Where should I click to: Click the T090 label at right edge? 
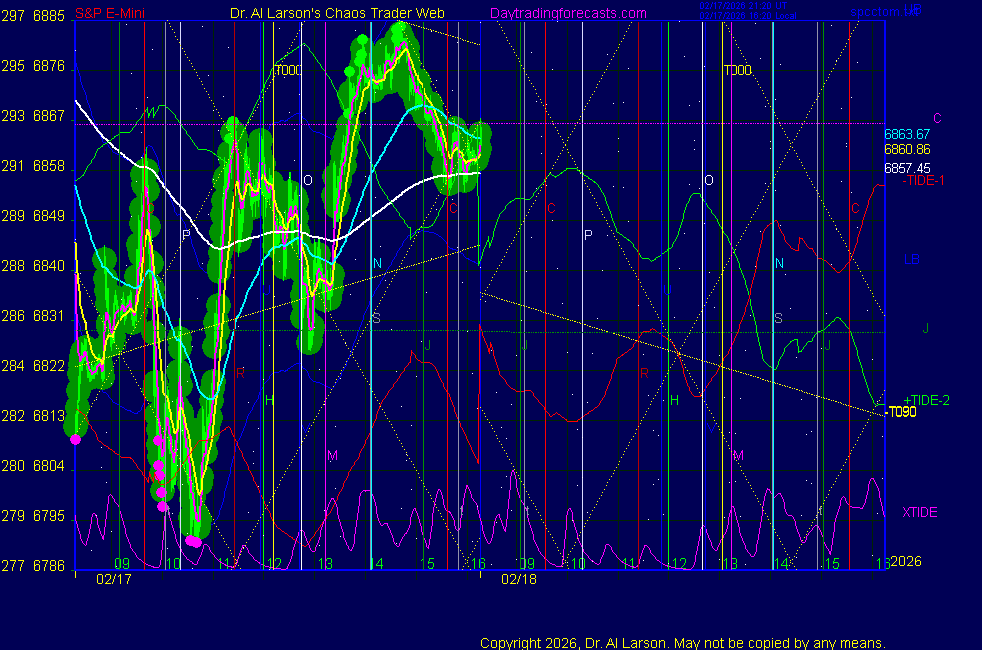tap(902, 412)
